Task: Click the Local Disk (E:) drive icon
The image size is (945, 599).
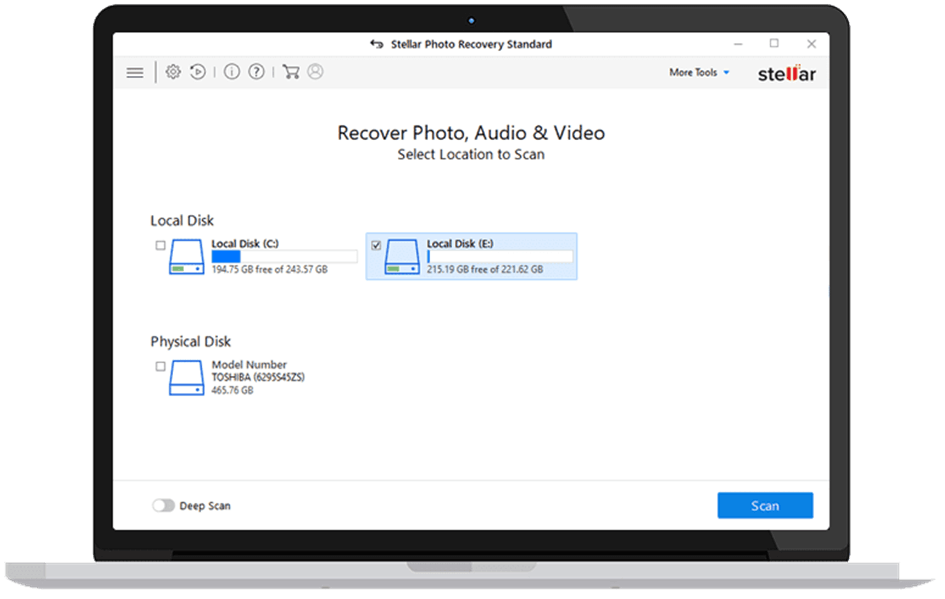Action: click(x=402, y=257)
